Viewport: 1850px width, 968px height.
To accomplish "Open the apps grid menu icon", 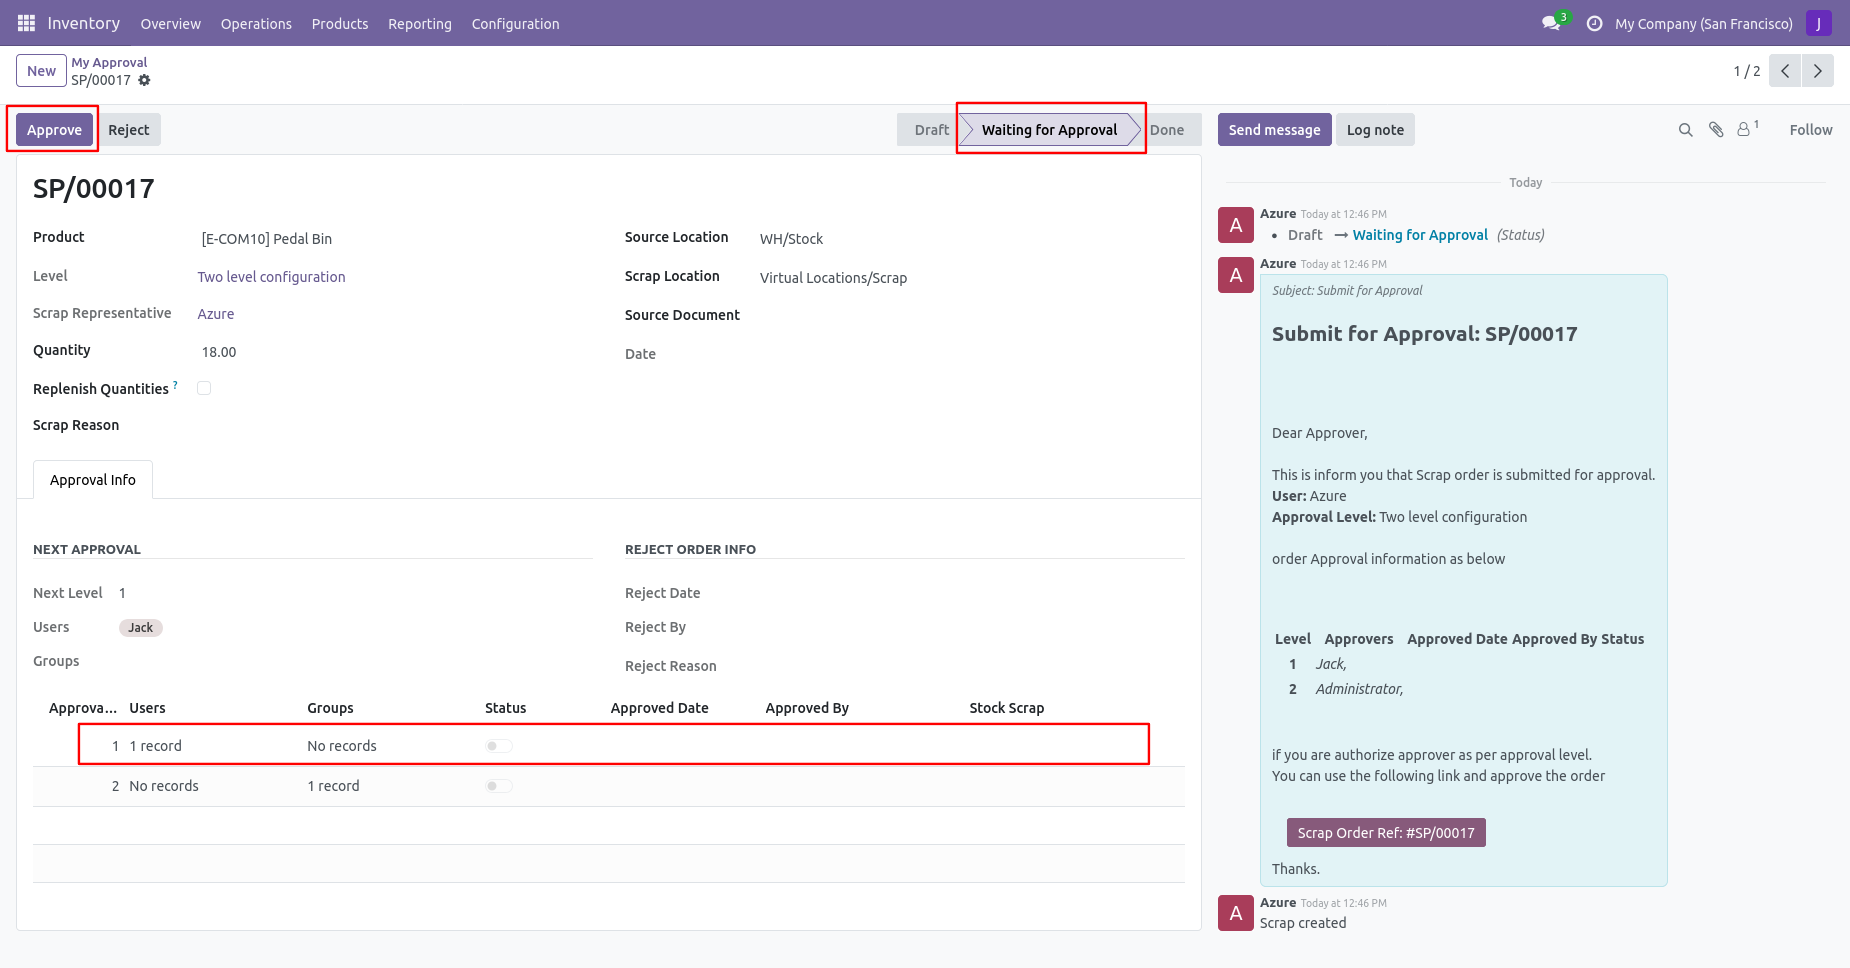I will pyautogui.click(x=26, y=23).
